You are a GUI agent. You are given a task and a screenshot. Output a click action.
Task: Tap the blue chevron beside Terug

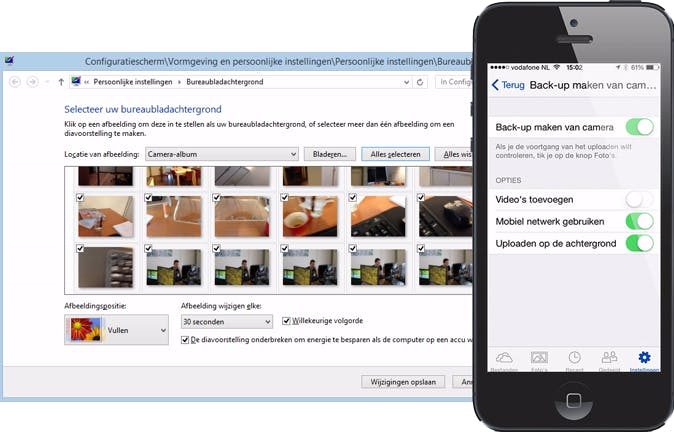[x=495, y=85]
